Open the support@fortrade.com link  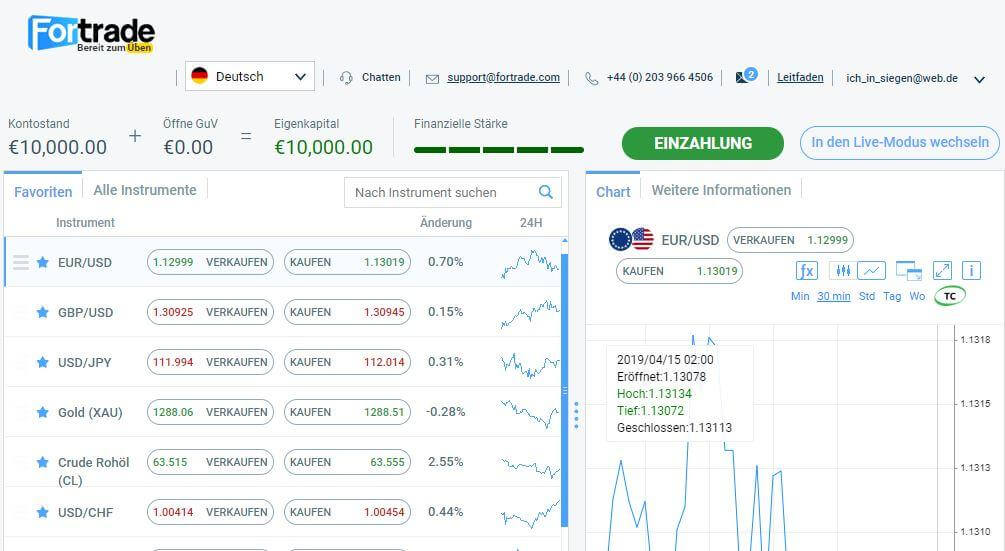(x=503, y=78)
